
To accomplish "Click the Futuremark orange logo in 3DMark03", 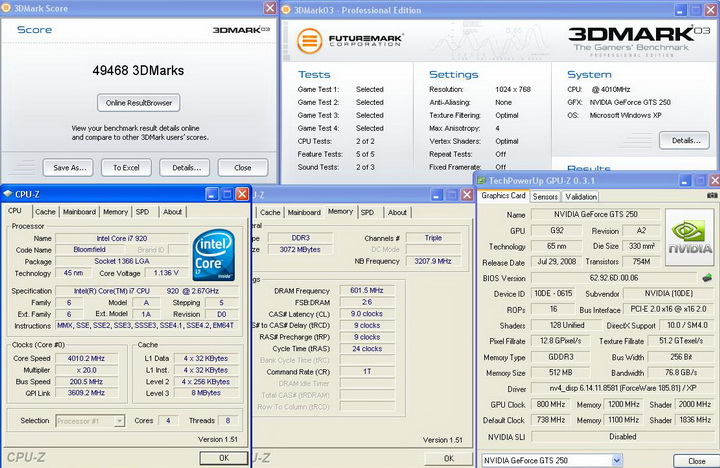I will pyautogui.click(x=309, y=41).
